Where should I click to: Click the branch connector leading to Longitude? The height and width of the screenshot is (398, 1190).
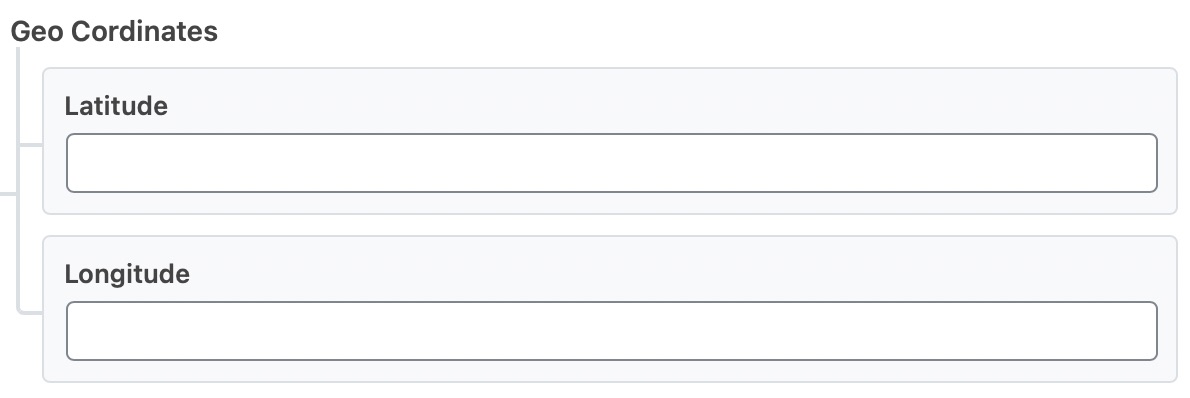(30, 311)
